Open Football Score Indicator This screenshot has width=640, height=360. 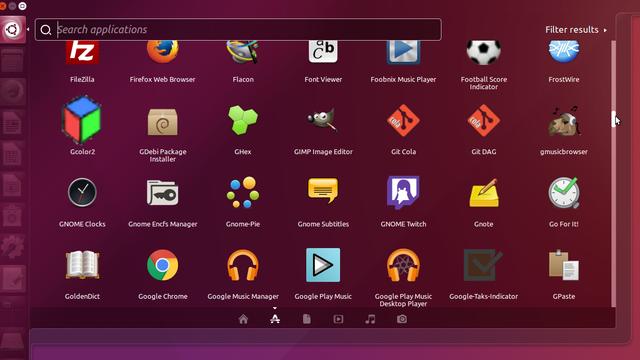coord(484,53)
